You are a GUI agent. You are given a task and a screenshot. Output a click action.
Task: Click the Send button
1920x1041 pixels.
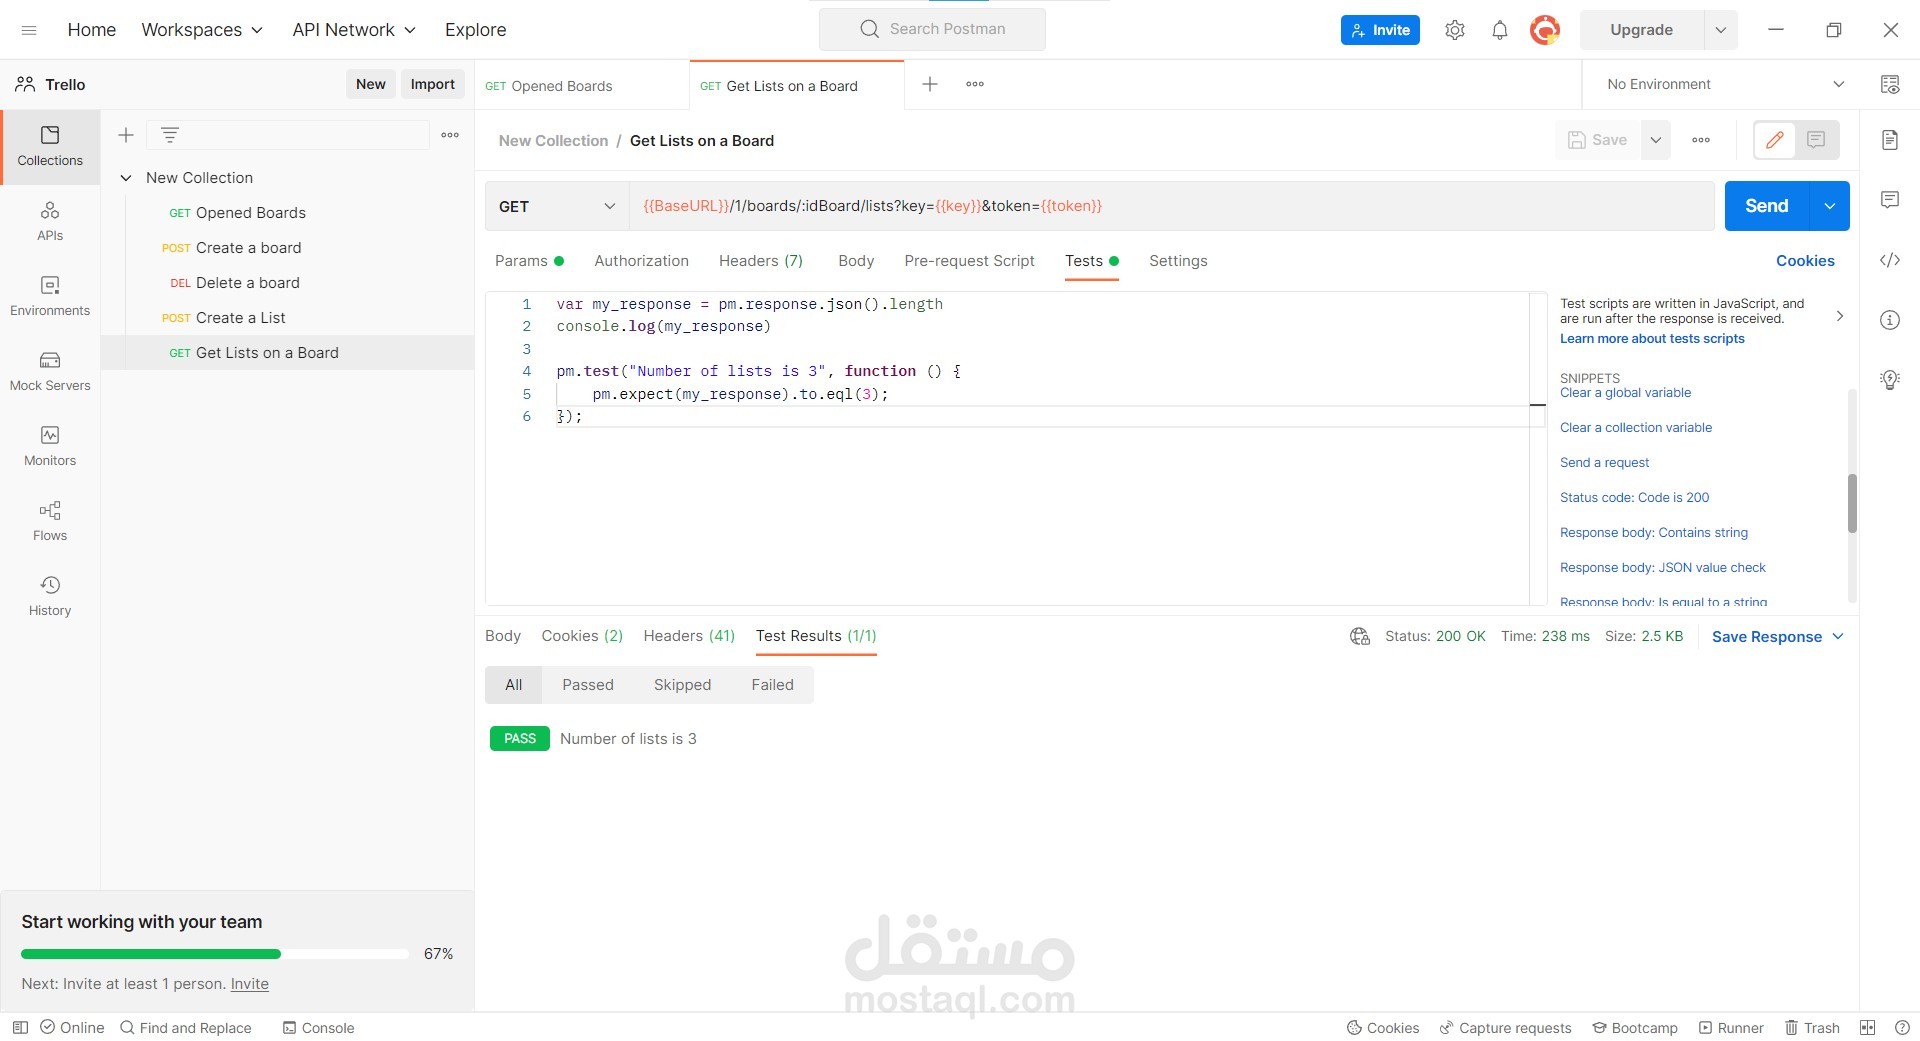pos(1767,206)
